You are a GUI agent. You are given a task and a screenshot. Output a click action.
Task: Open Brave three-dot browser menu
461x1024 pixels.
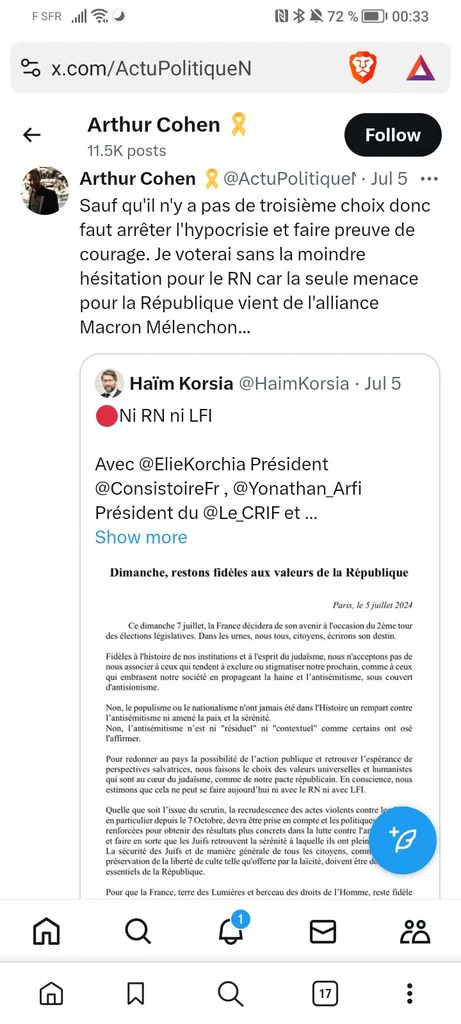(409, 994)
